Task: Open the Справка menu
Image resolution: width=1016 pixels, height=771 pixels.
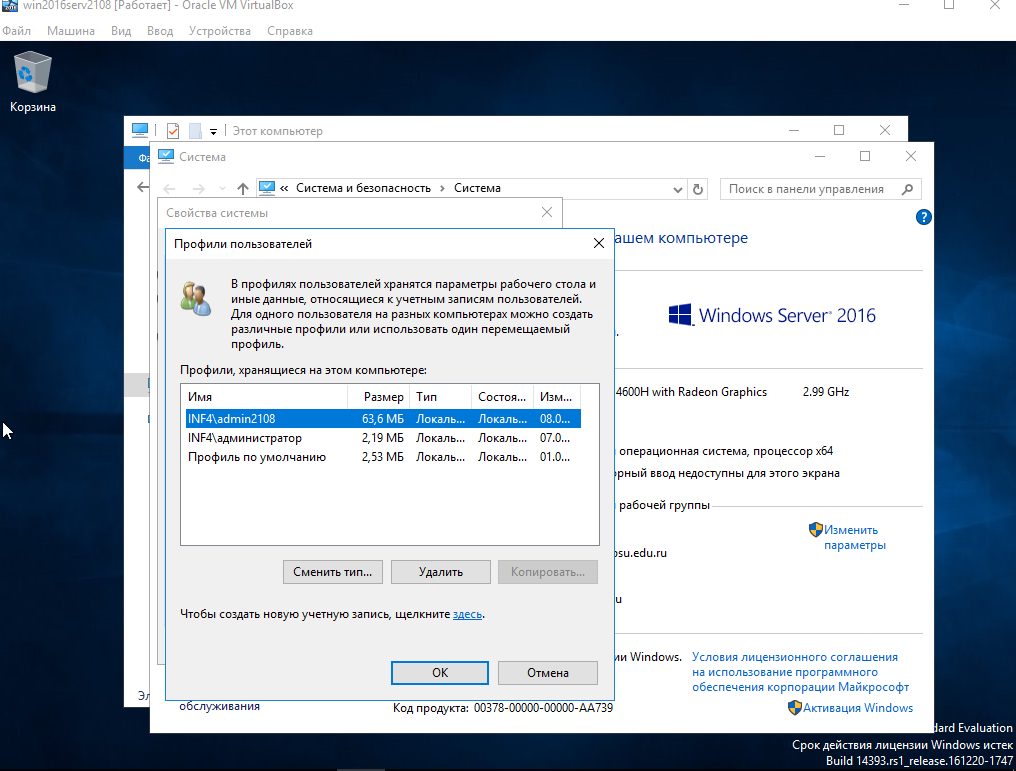Action: [290, 31]
